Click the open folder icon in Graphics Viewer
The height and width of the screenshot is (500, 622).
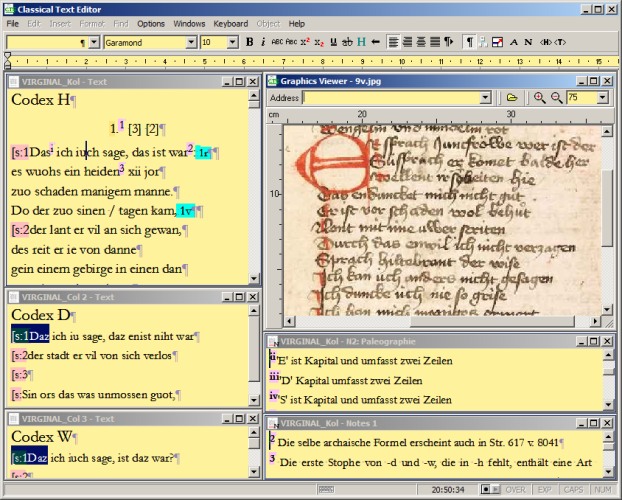coord(512,98)
